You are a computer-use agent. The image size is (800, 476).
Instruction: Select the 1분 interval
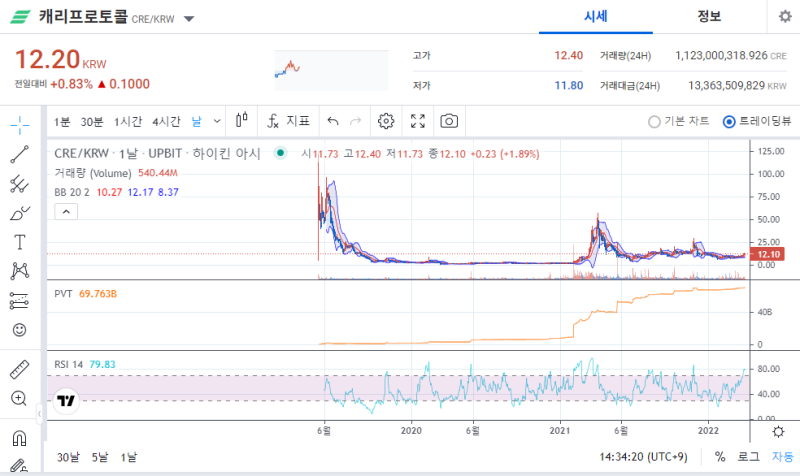click(x=62, y=121)
